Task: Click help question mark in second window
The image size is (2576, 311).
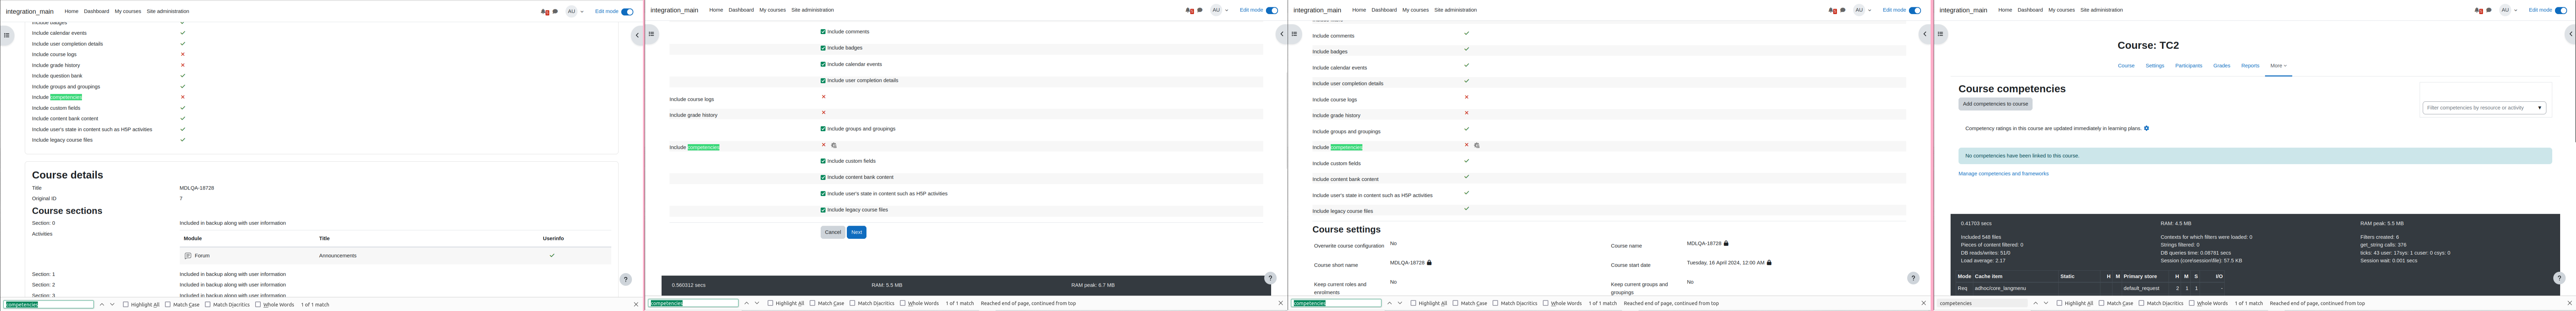Action: pyautogui.click(x=1270, y=278)
